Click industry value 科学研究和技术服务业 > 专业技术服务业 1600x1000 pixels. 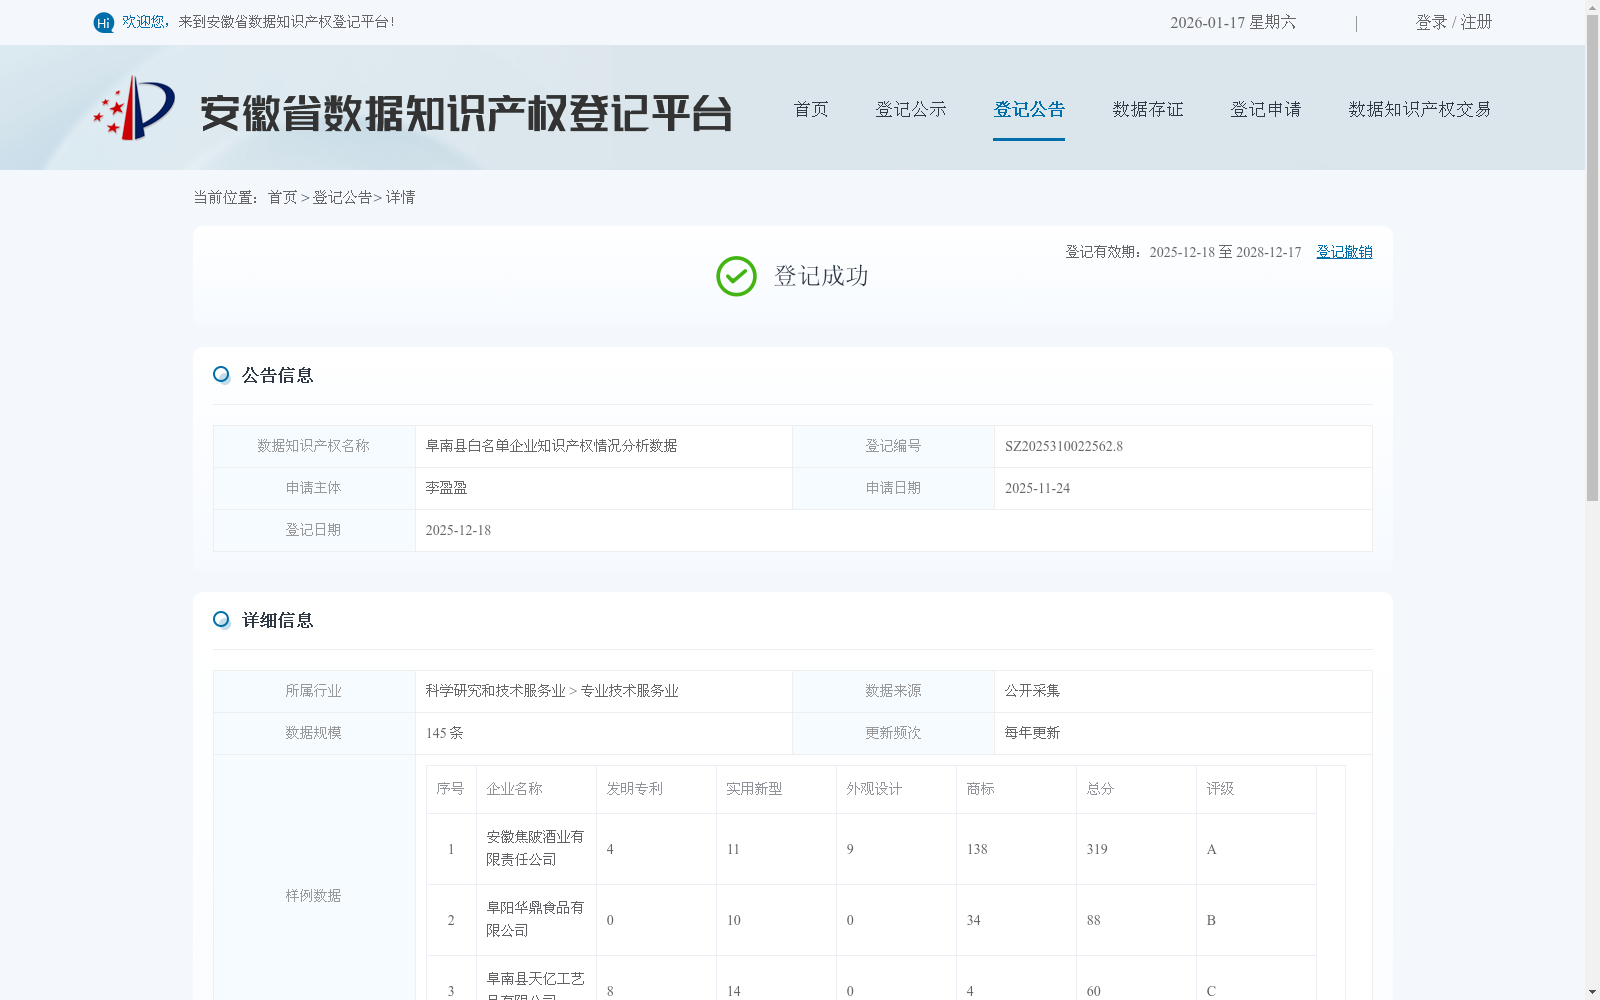click(552, 691)
